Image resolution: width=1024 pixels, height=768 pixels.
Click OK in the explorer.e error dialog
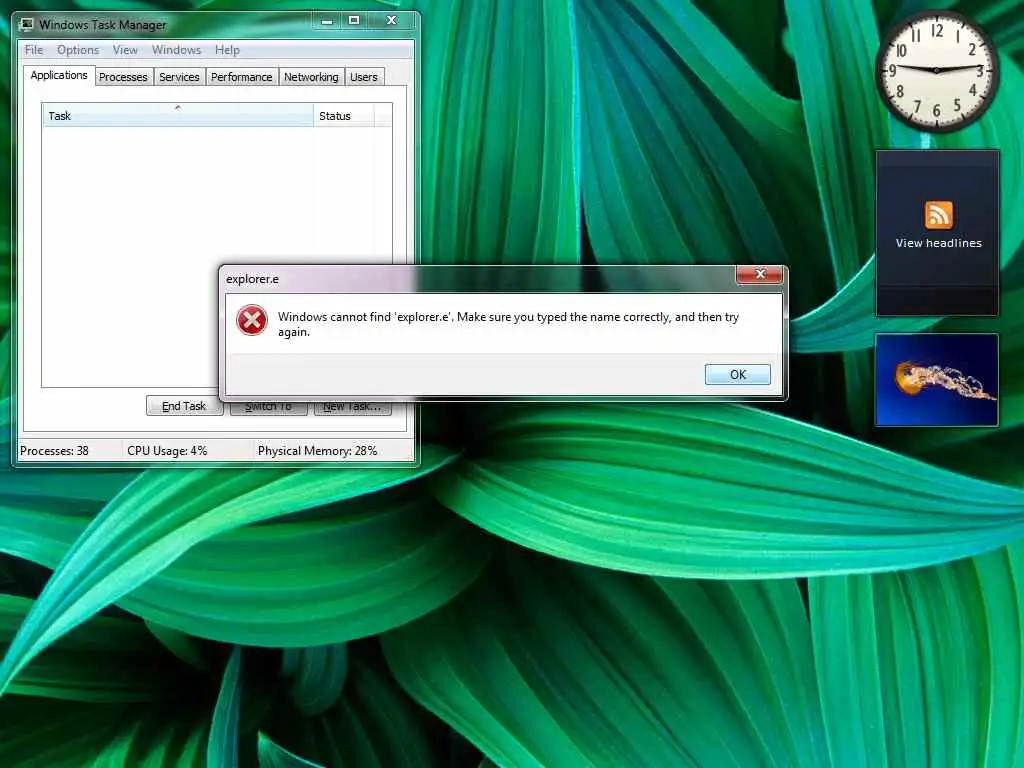[x=737, y=374]
